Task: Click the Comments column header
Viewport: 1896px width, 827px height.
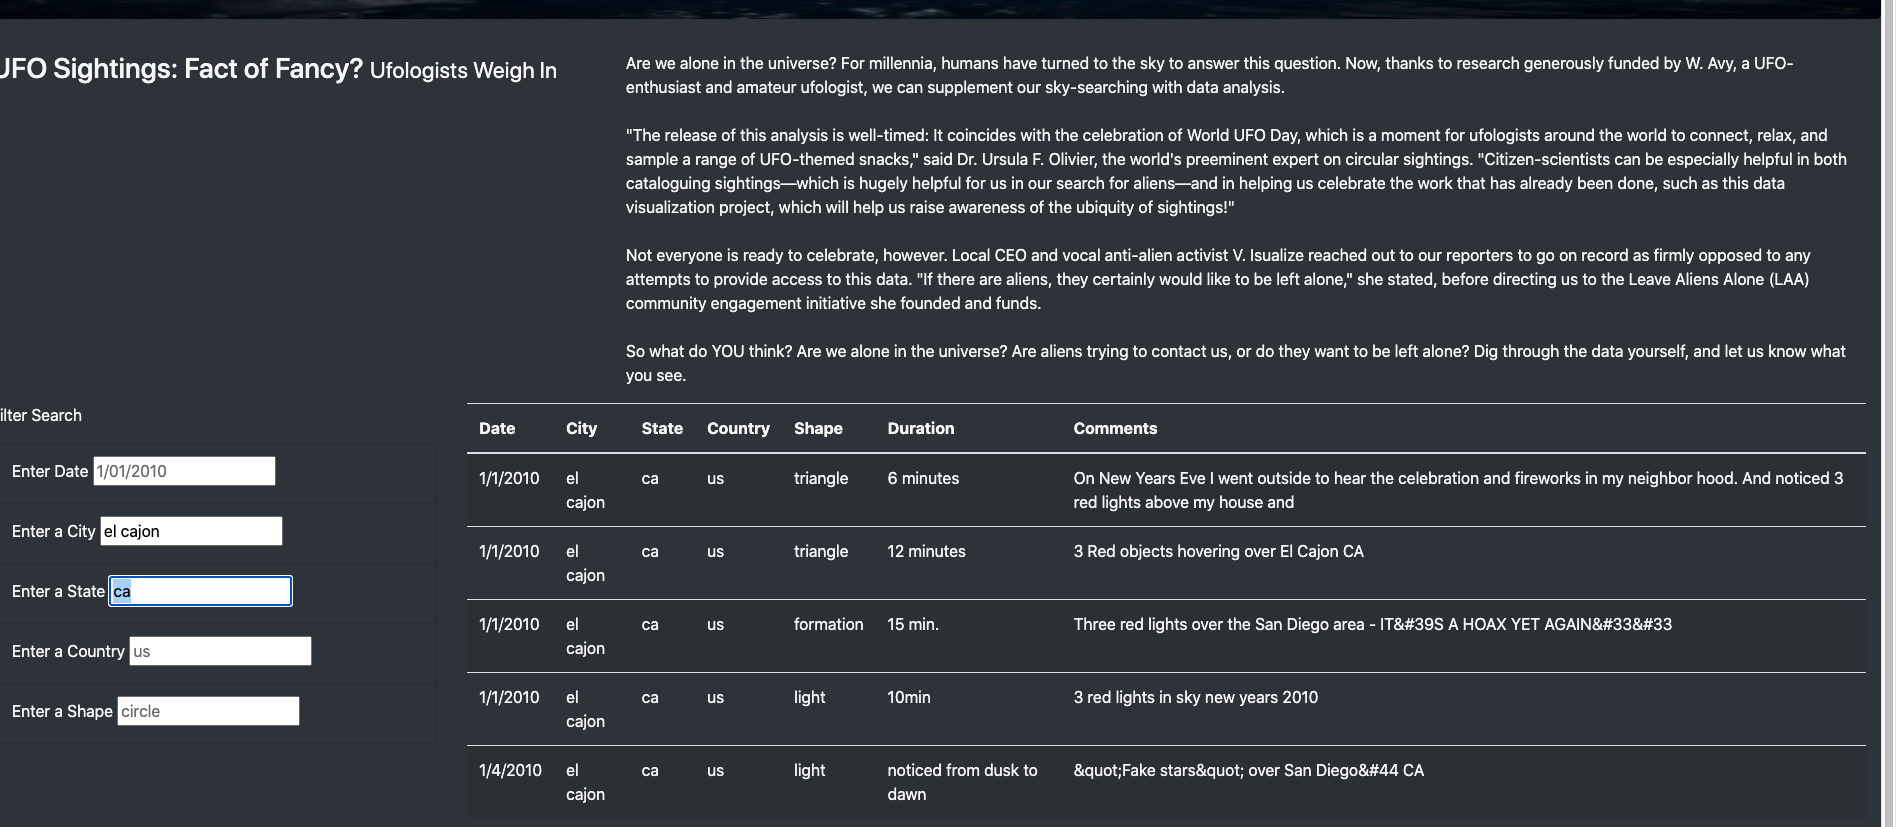Action: [1114, 428]
